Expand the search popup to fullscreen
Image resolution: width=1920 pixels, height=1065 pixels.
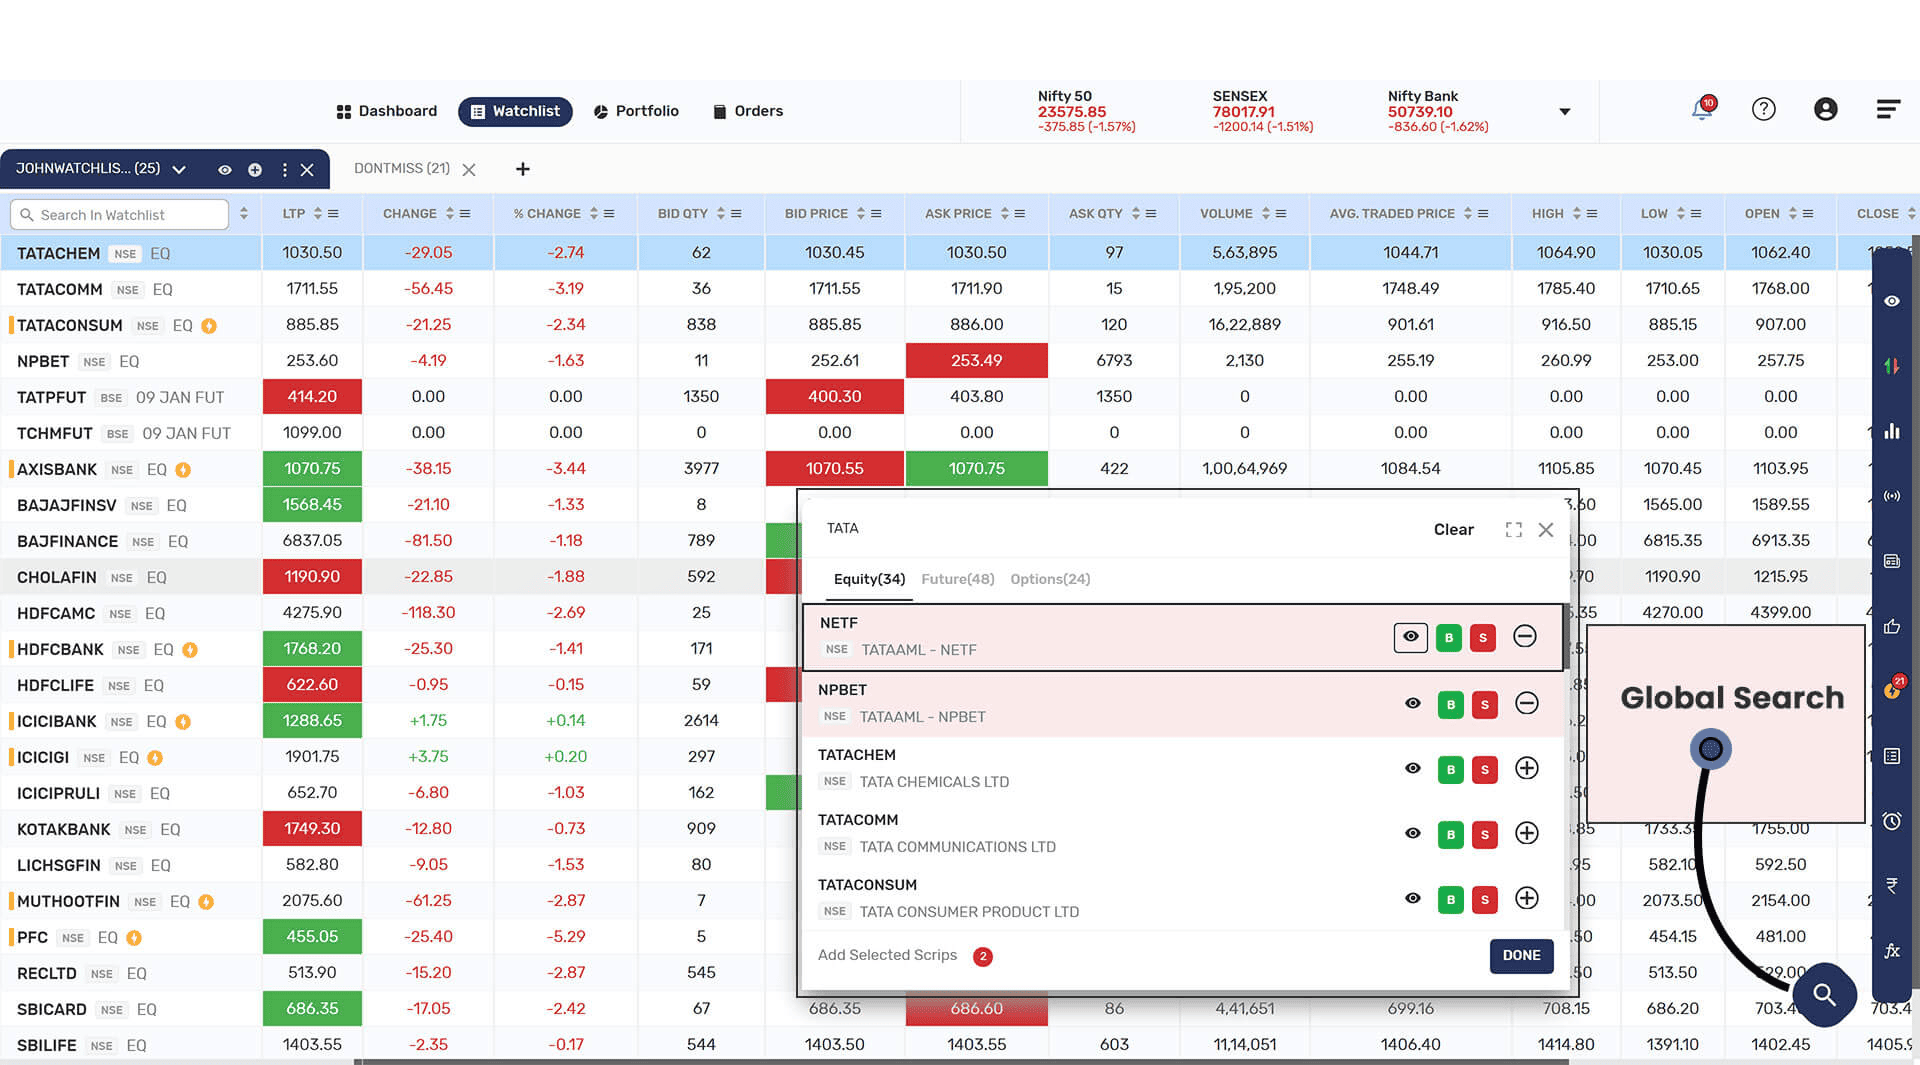[1514, 530]
